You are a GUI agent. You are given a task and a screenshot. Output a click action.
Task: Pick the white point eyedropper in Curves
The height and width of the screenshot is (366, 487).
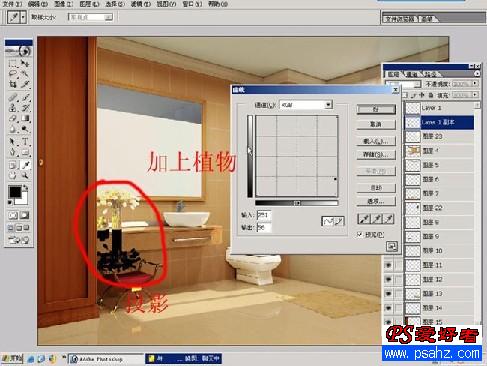pyautogui.click(x=389, y=219)
